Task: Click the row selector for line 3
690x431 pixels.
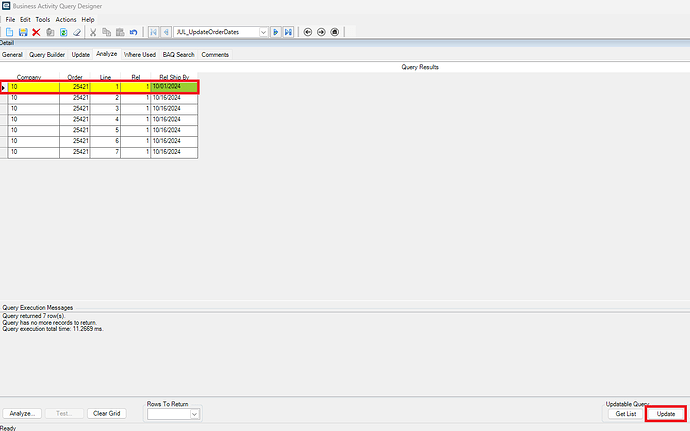Action: click(4, 108)
